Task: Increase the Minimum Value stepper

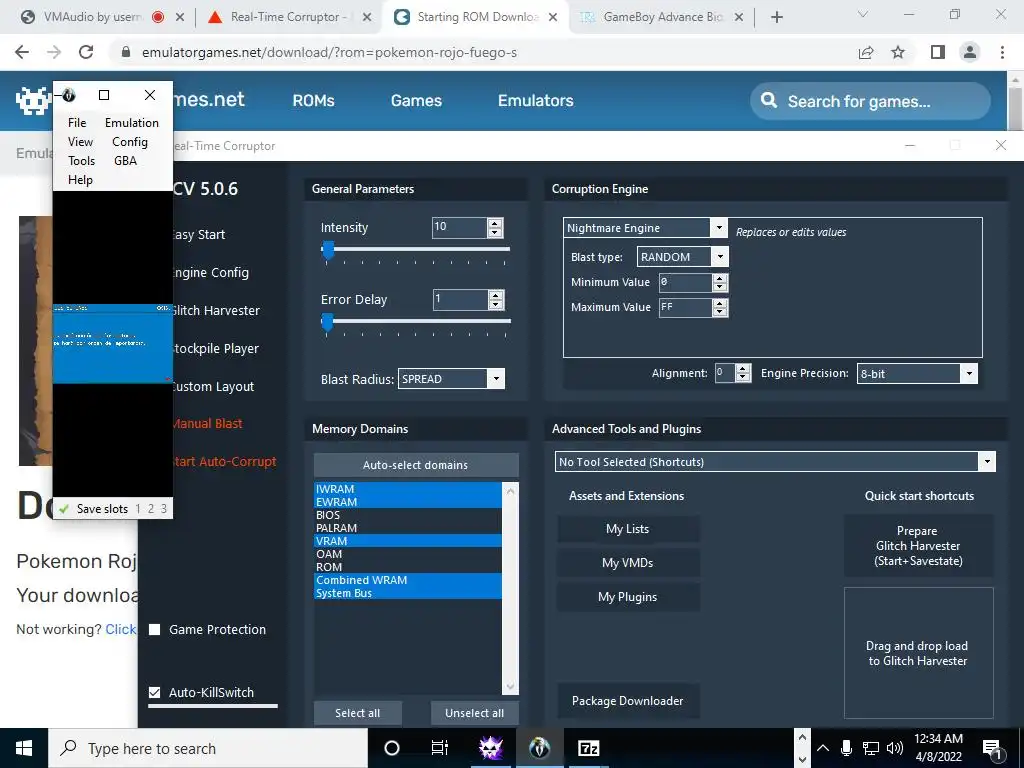Action: coord(720,278)
